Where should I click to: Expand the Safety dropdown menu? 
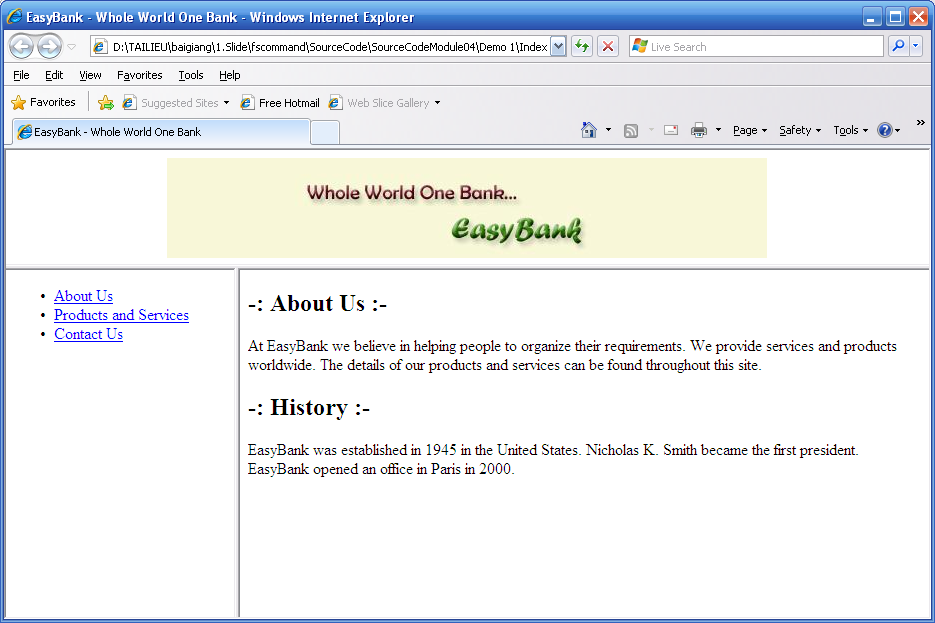tap(799, 130)
